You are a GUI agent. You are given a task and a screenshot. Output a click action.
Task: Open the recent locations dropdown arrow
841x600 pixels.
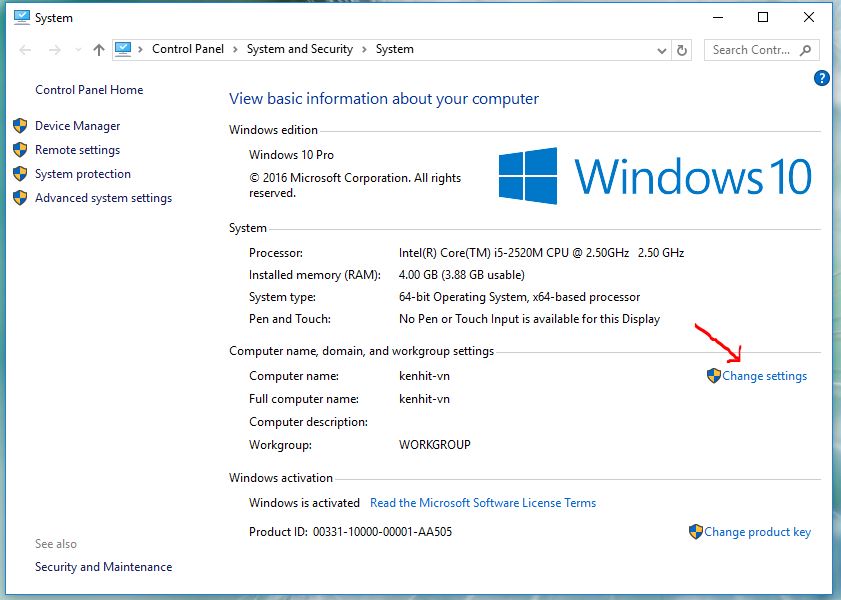click(x=77, y=50)
